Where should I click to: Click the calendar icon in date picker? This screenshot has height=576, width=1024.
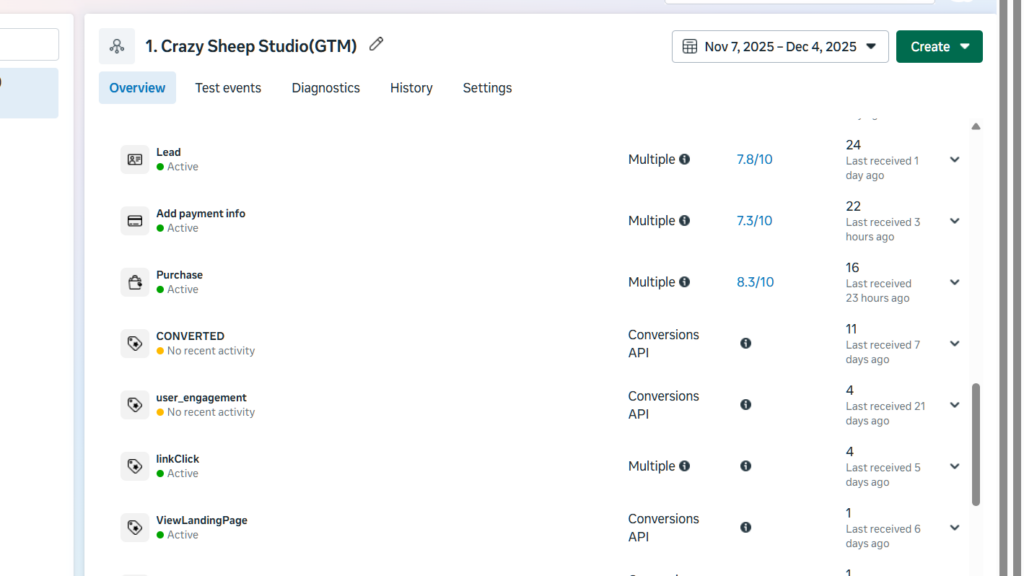point(690,47)
